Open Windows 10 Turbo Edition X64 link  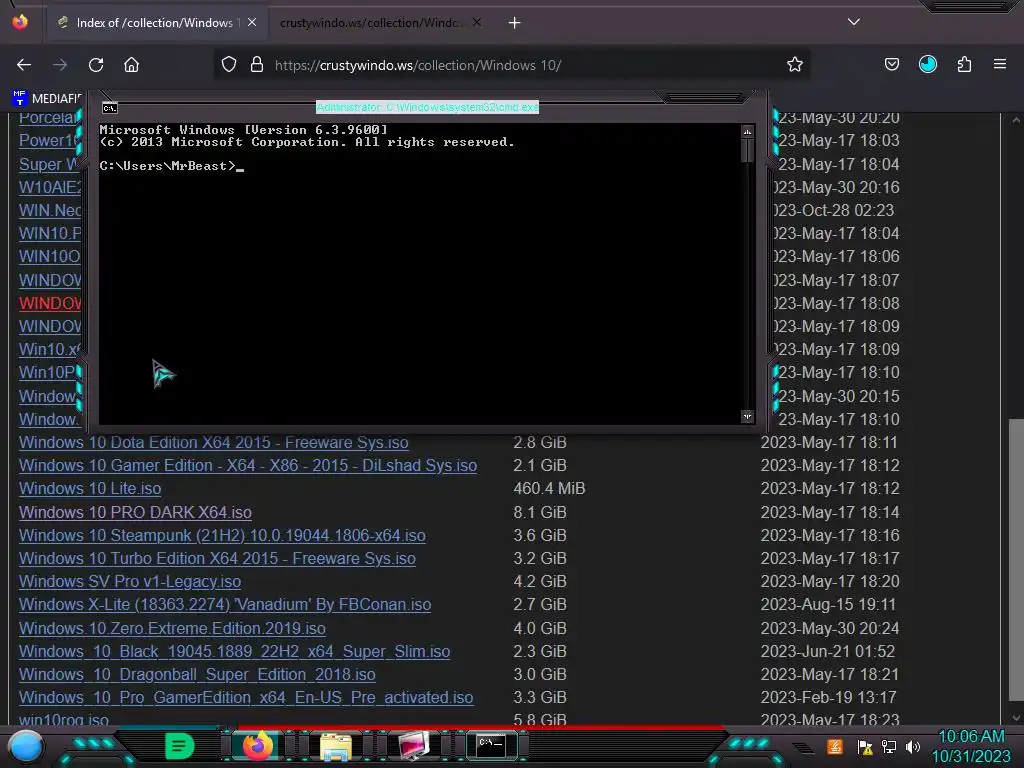[217, 558]
